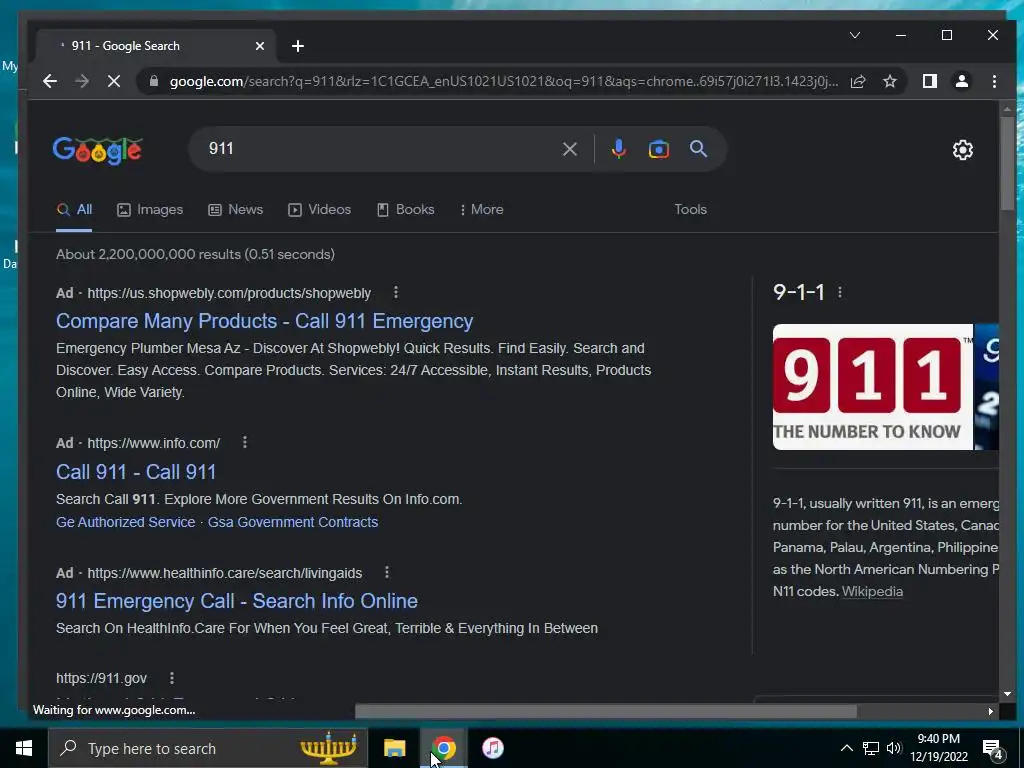Open the volume control tray icon

(x=894, y=748)
